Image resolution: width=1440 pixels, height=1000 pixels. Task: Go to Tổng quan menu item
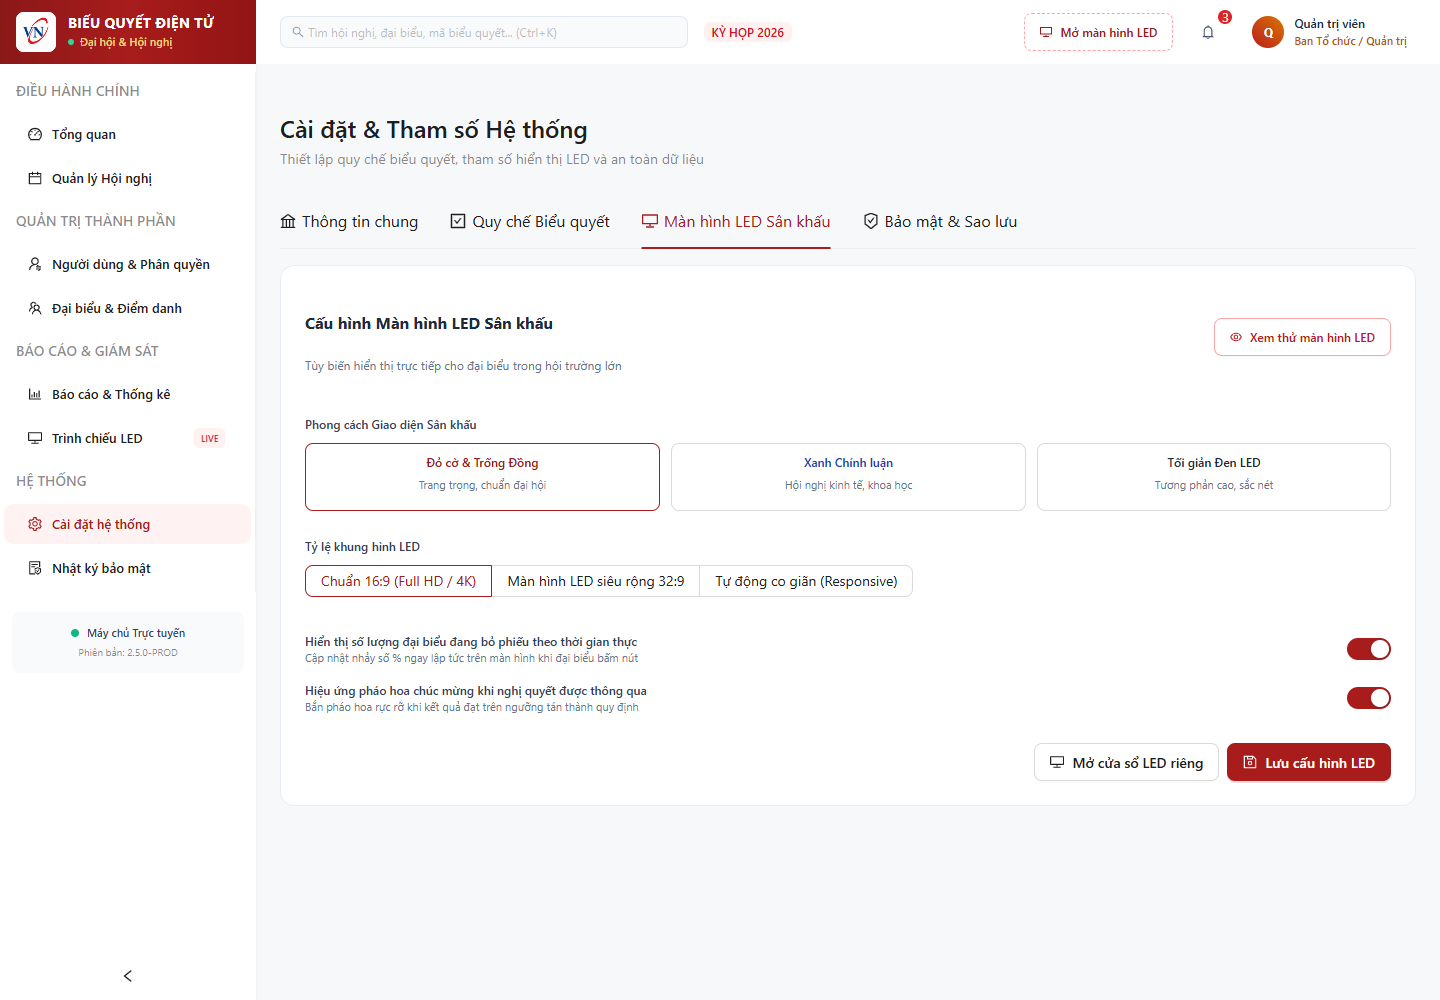[128, 134]
